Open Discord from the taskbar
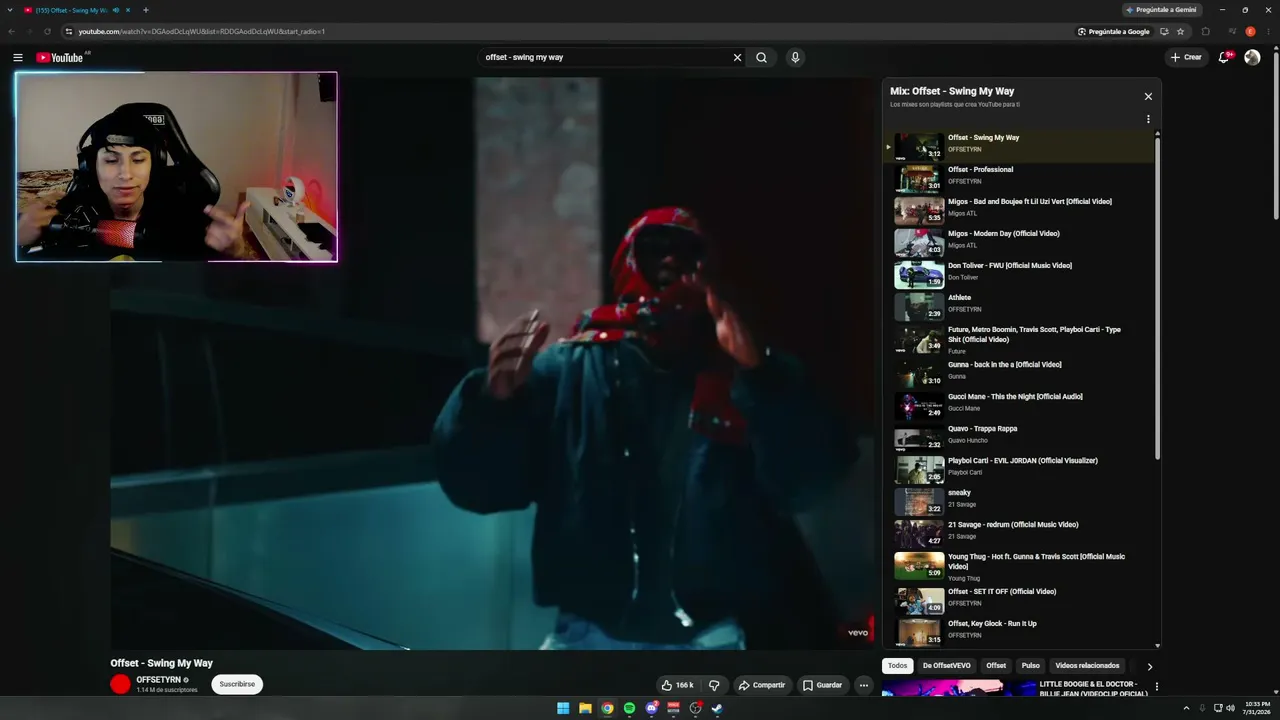 (x=652, y=708)
